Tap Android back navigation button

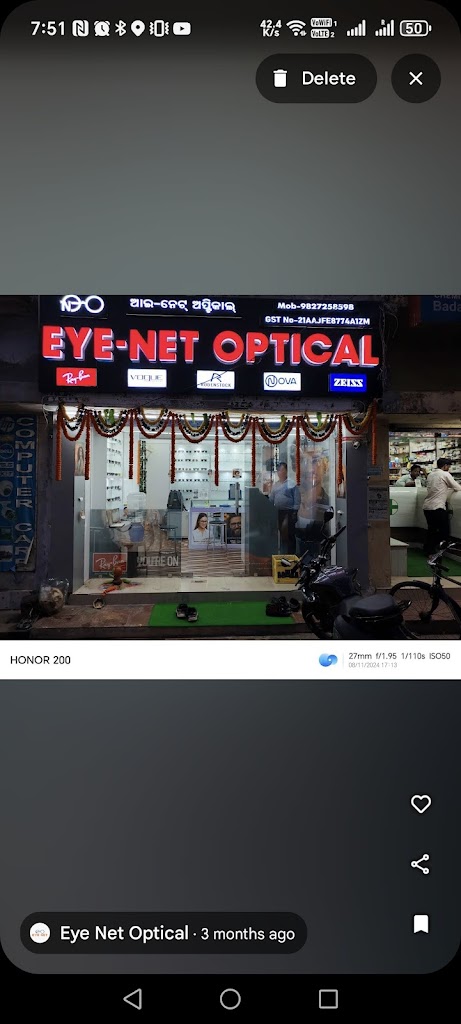(x=133, y=999)
